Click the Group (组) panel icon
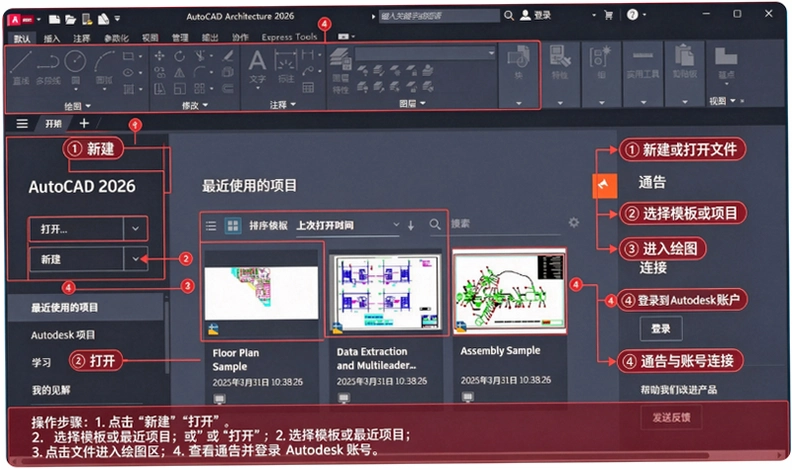 (601, 63)
